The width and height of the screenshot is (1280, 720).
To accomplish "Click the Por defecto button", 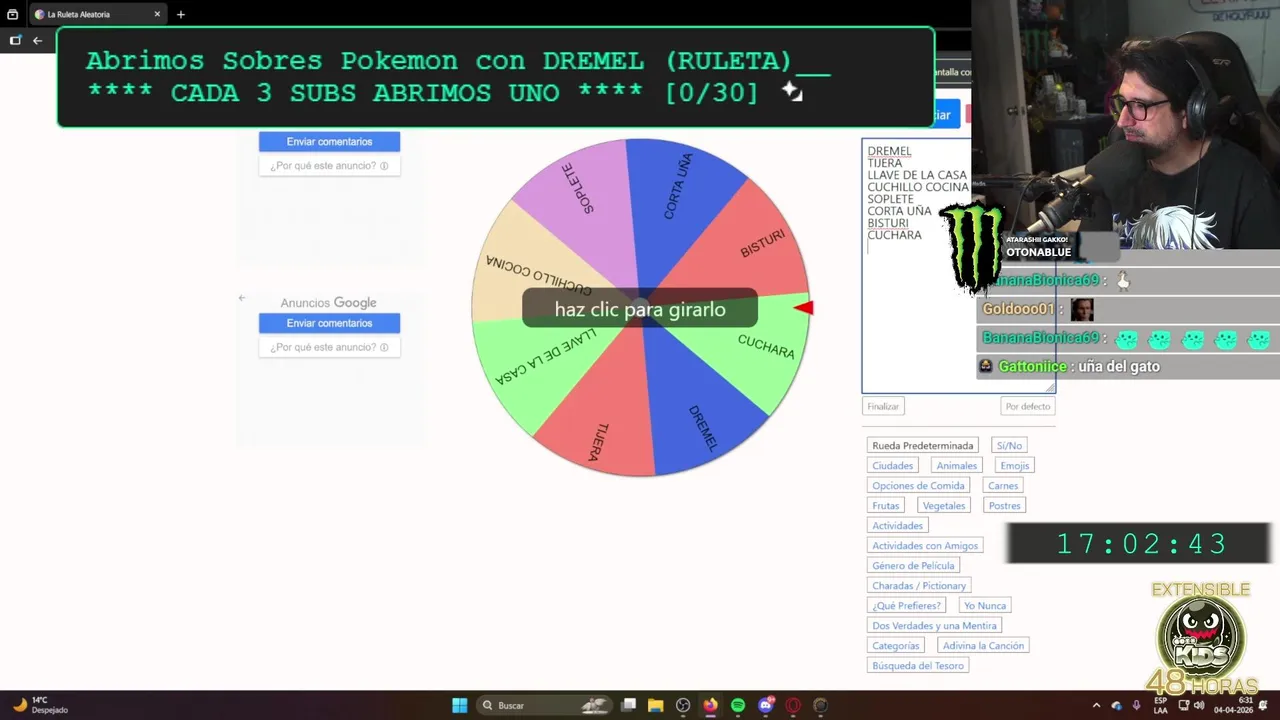I will click(1028, 406).
